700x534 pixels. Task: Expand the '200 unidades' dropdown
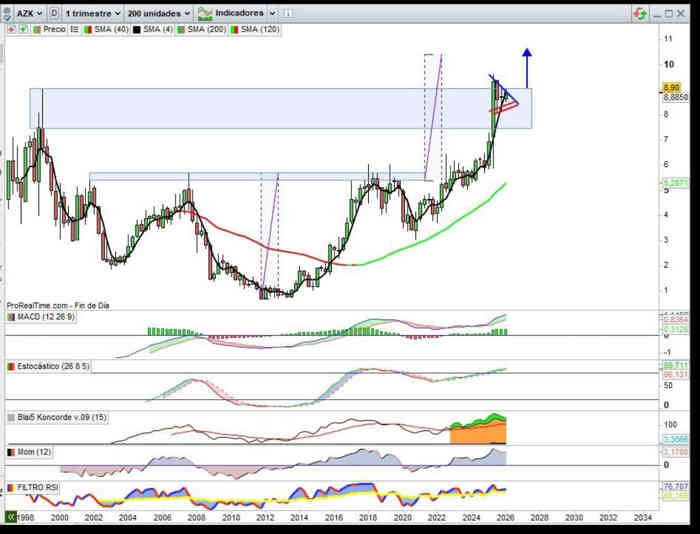159,14
